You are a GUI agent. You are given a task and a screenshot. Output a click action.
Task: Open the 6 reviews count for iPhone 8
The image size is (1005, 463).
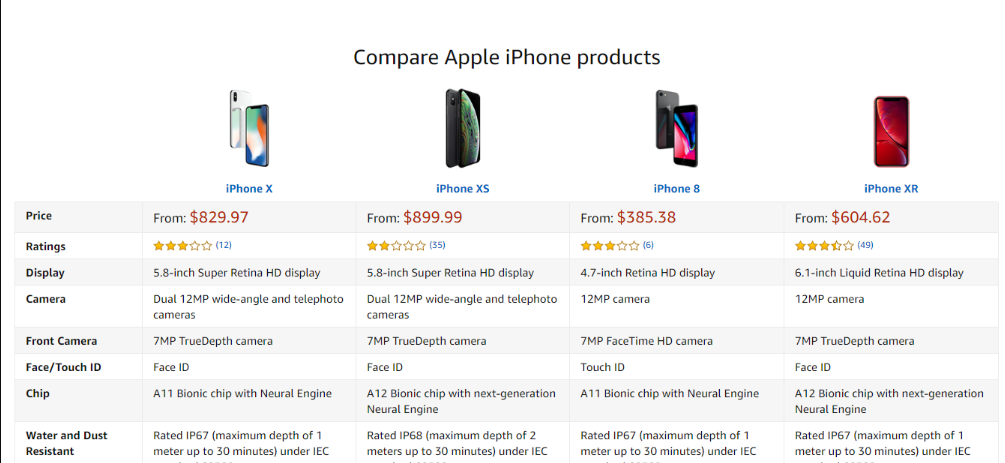tap(648, 245)
